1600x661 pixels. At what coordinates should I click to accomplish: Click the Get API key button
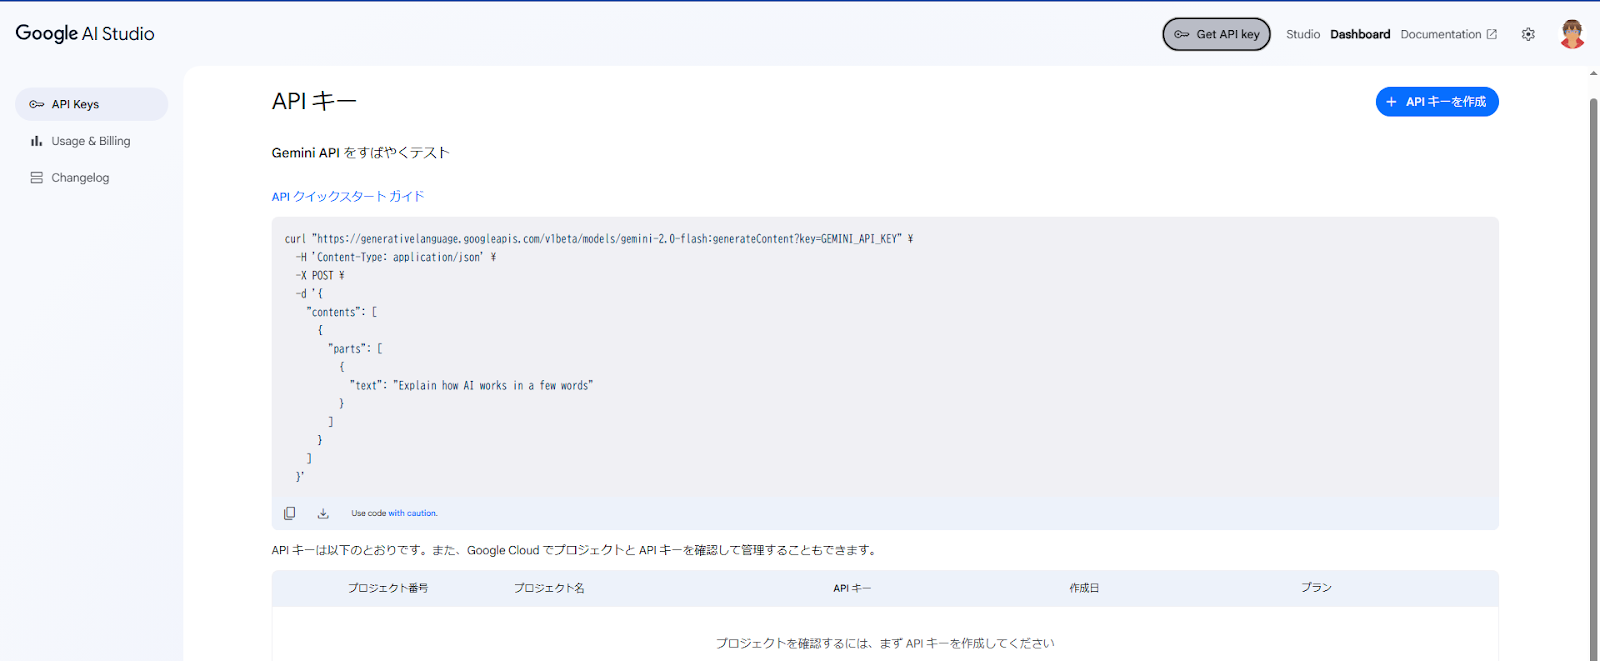(x=1216, y=34)
